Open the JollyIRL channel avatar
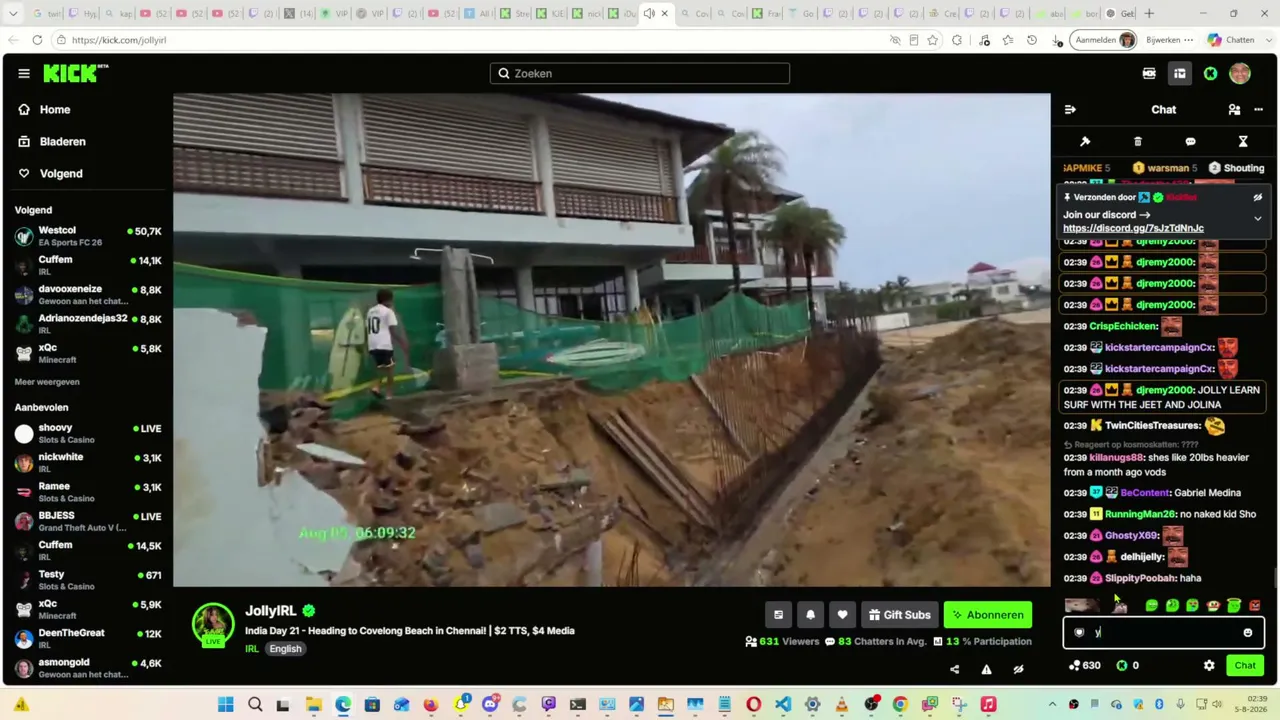 tap(213, 624)
